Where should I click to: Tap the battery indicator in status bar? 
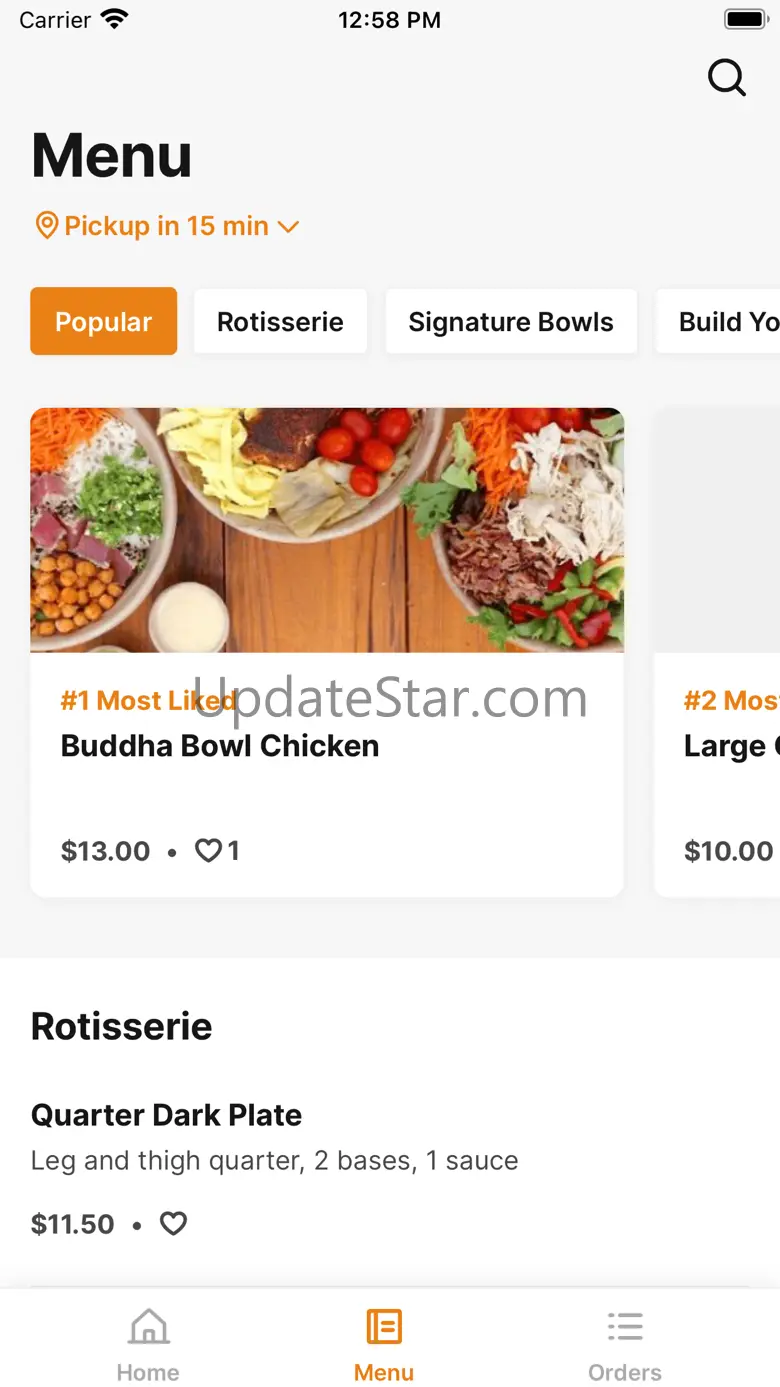click(x=745, y=19)
